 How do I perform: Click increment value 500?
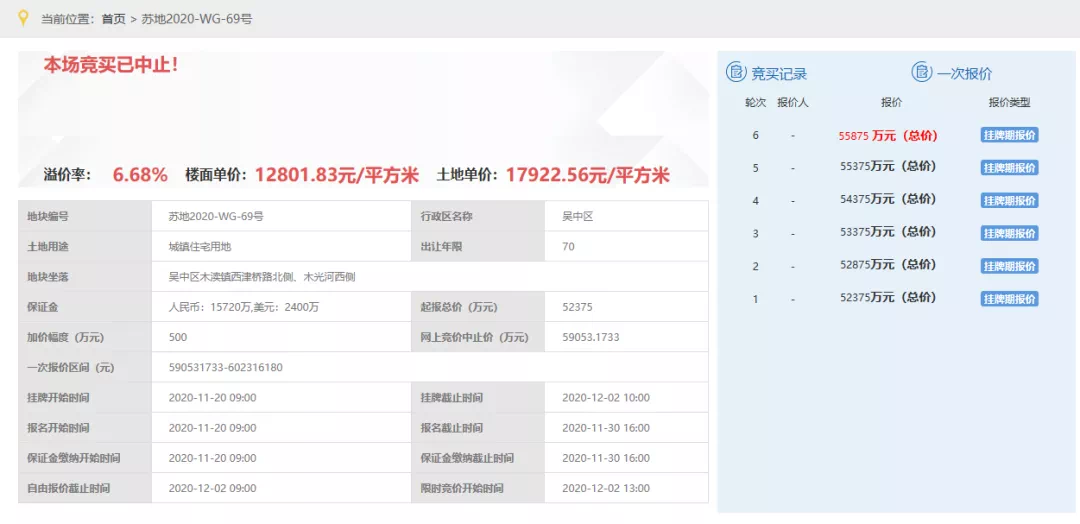[x=178, y=337]
